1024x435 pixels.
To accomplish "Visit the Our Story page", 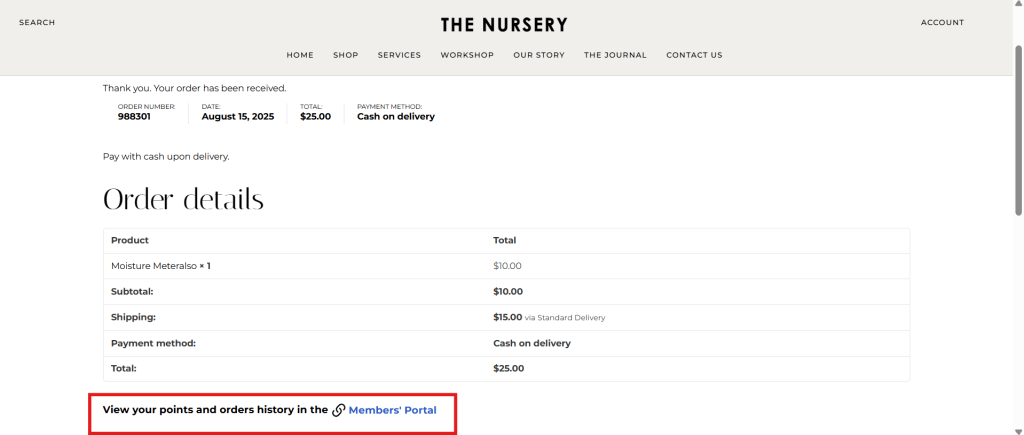I will (539, 55).
